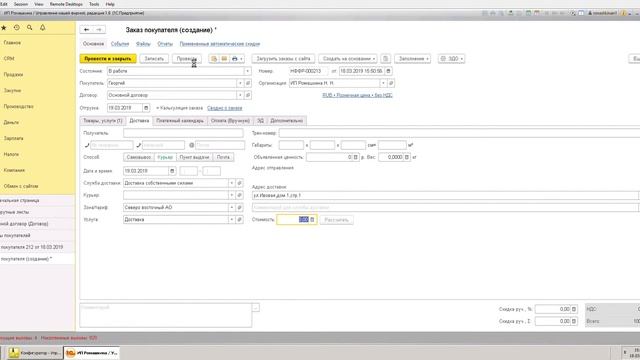Open the Tools menu

tap(94, 4)
